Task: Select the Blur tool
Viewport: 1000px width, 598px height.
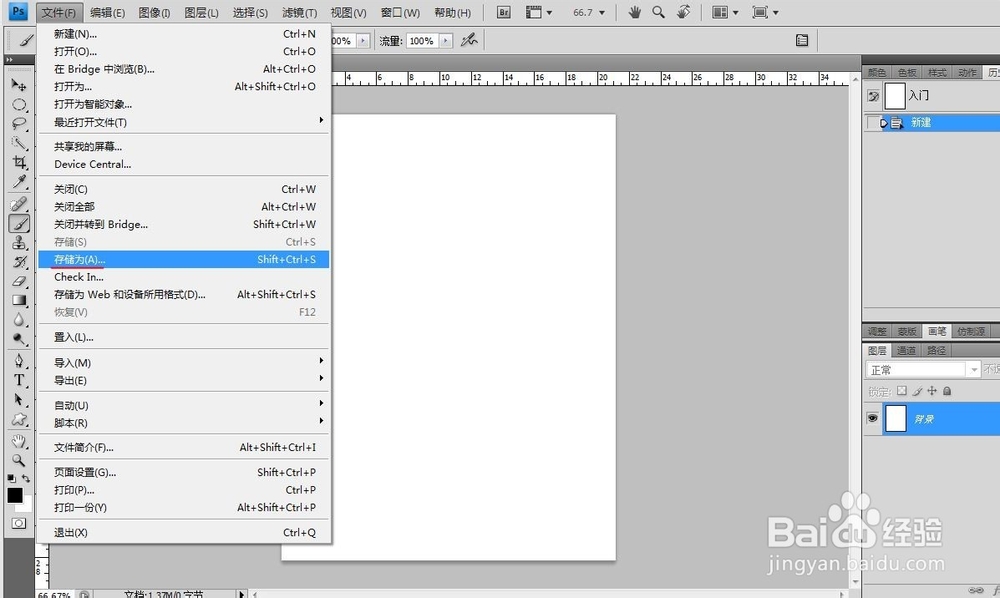Action: pyautogui.click(x=19, y=319)
